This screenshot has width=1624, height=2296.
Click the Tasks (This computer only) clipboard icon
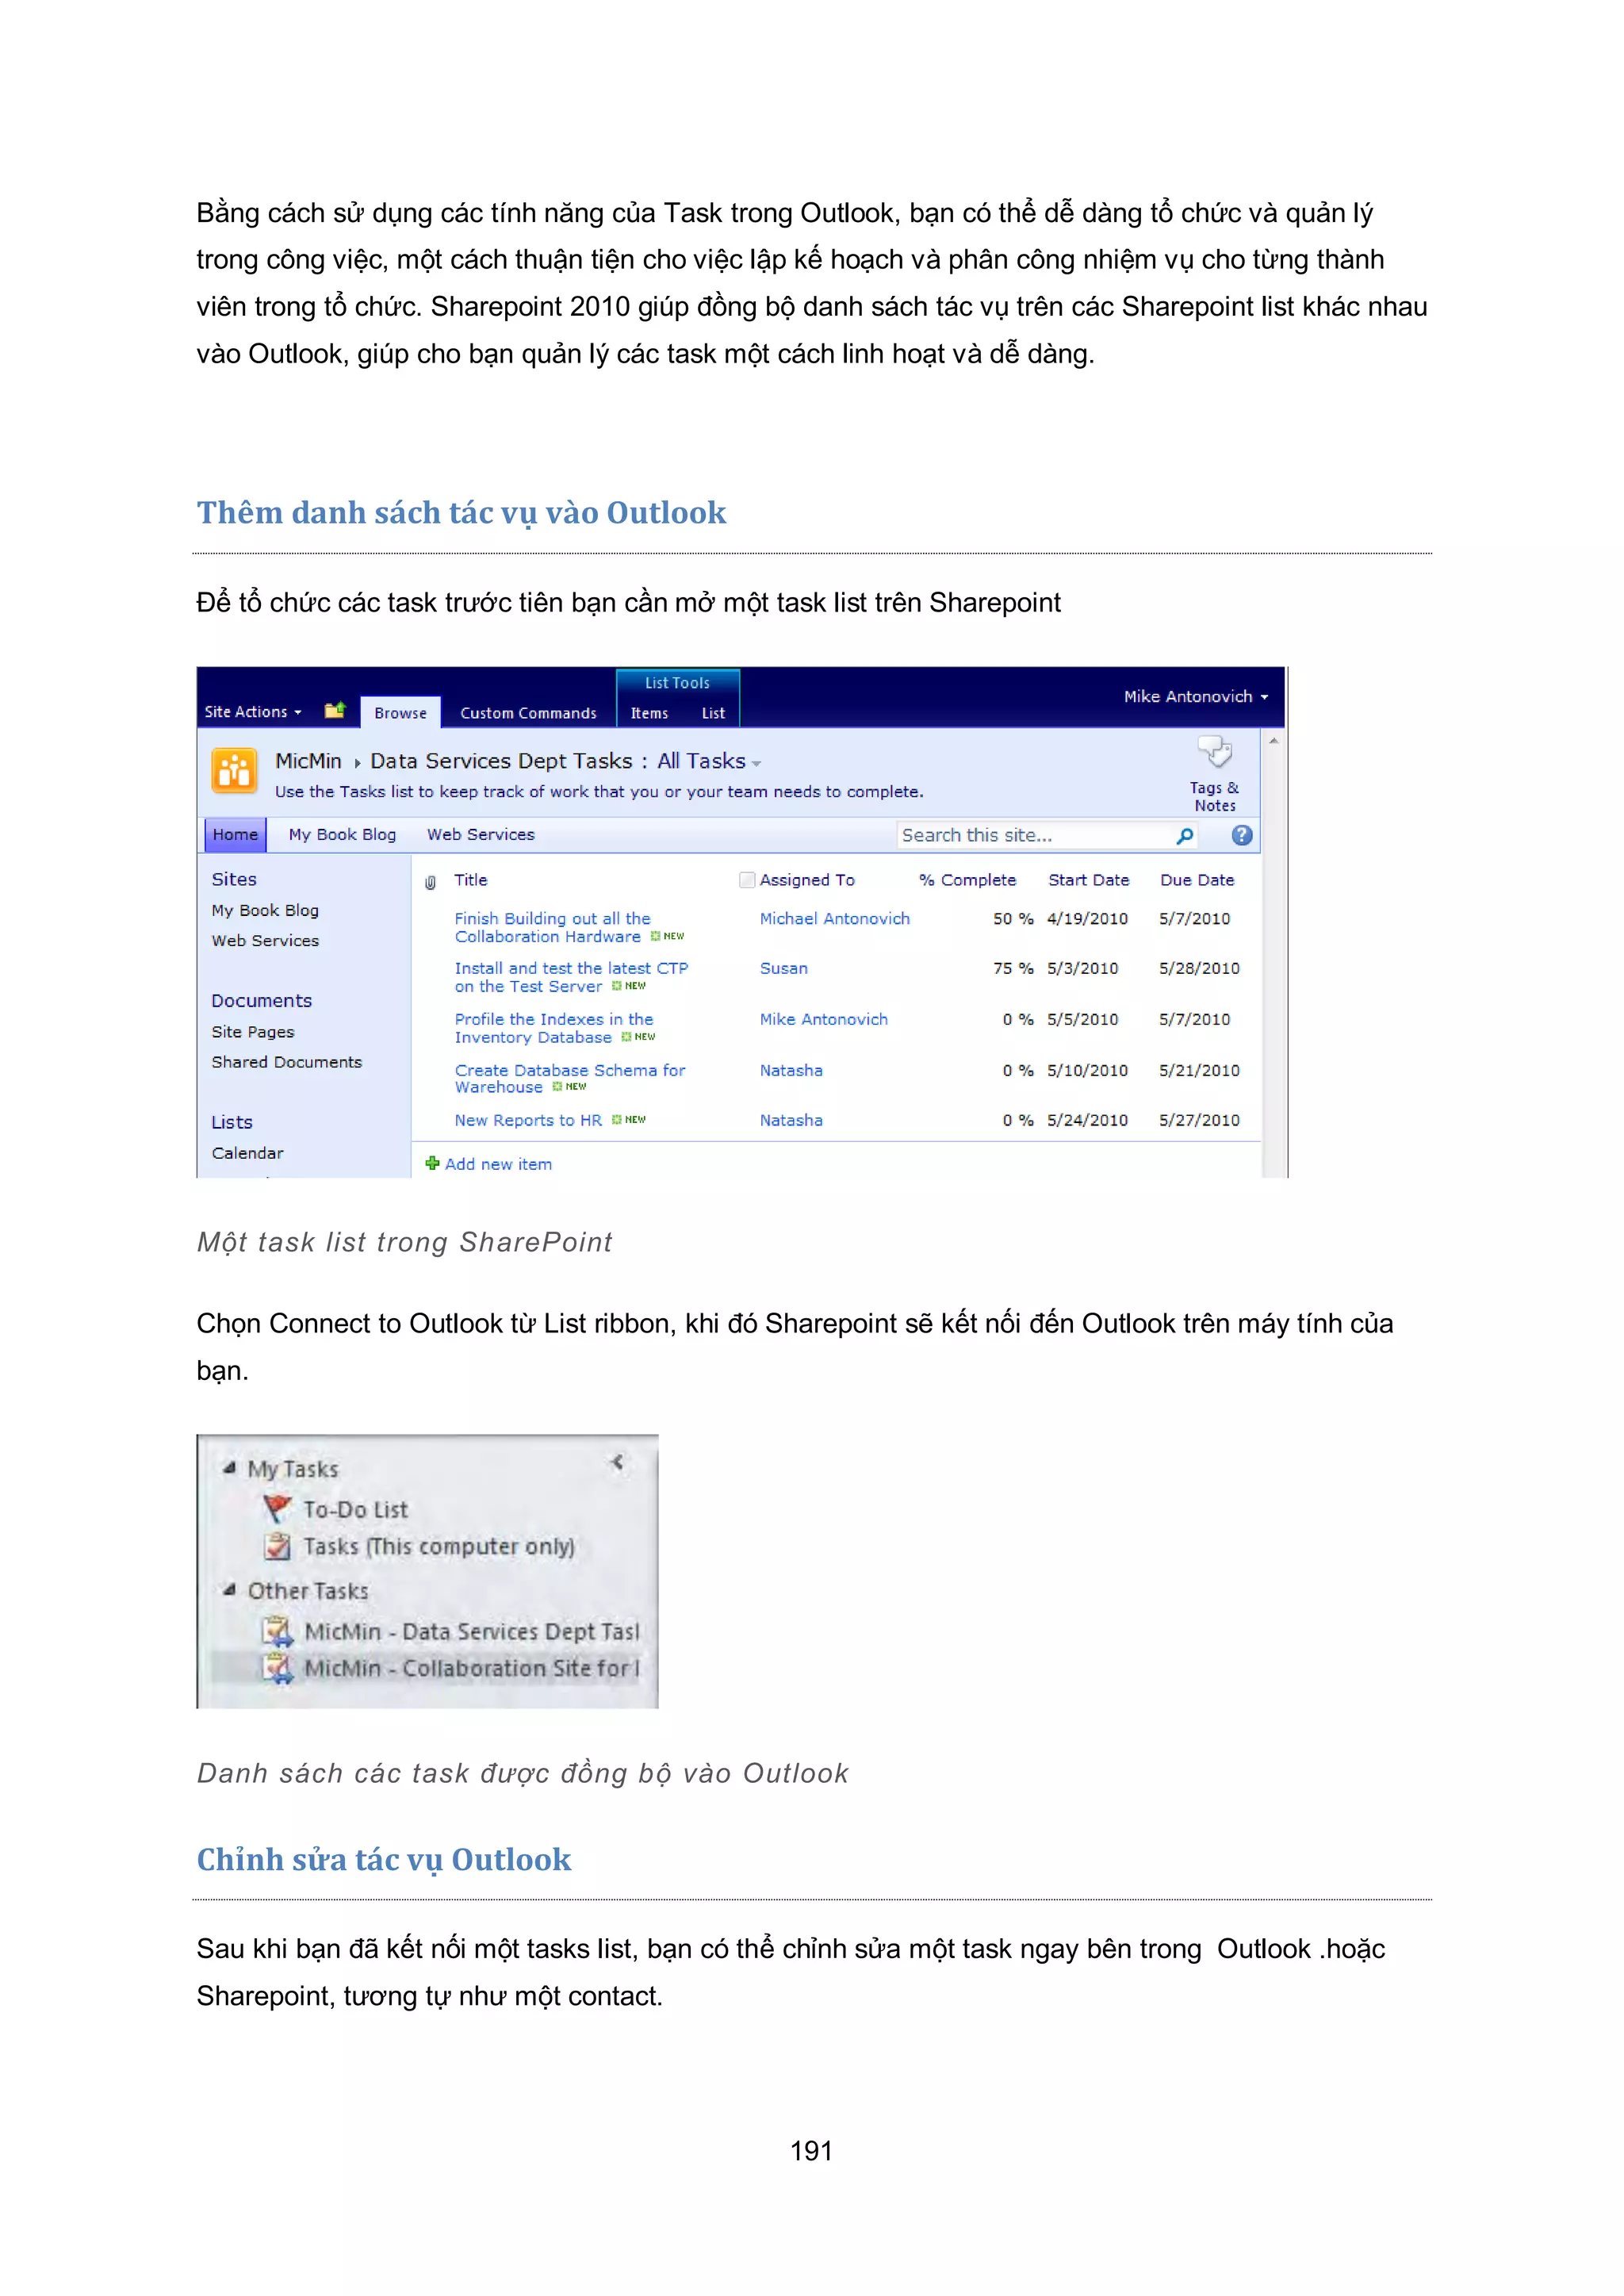(x=277, y=1546)
